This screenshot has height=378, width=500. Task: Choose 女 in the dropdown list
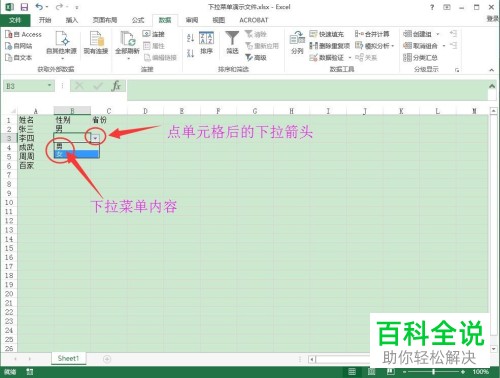[77, 154]
